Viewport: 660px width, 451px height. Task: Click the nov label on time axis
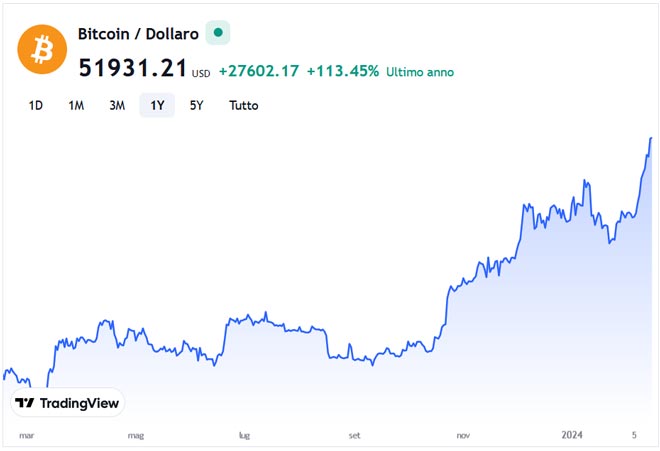(x=463, y=436)
